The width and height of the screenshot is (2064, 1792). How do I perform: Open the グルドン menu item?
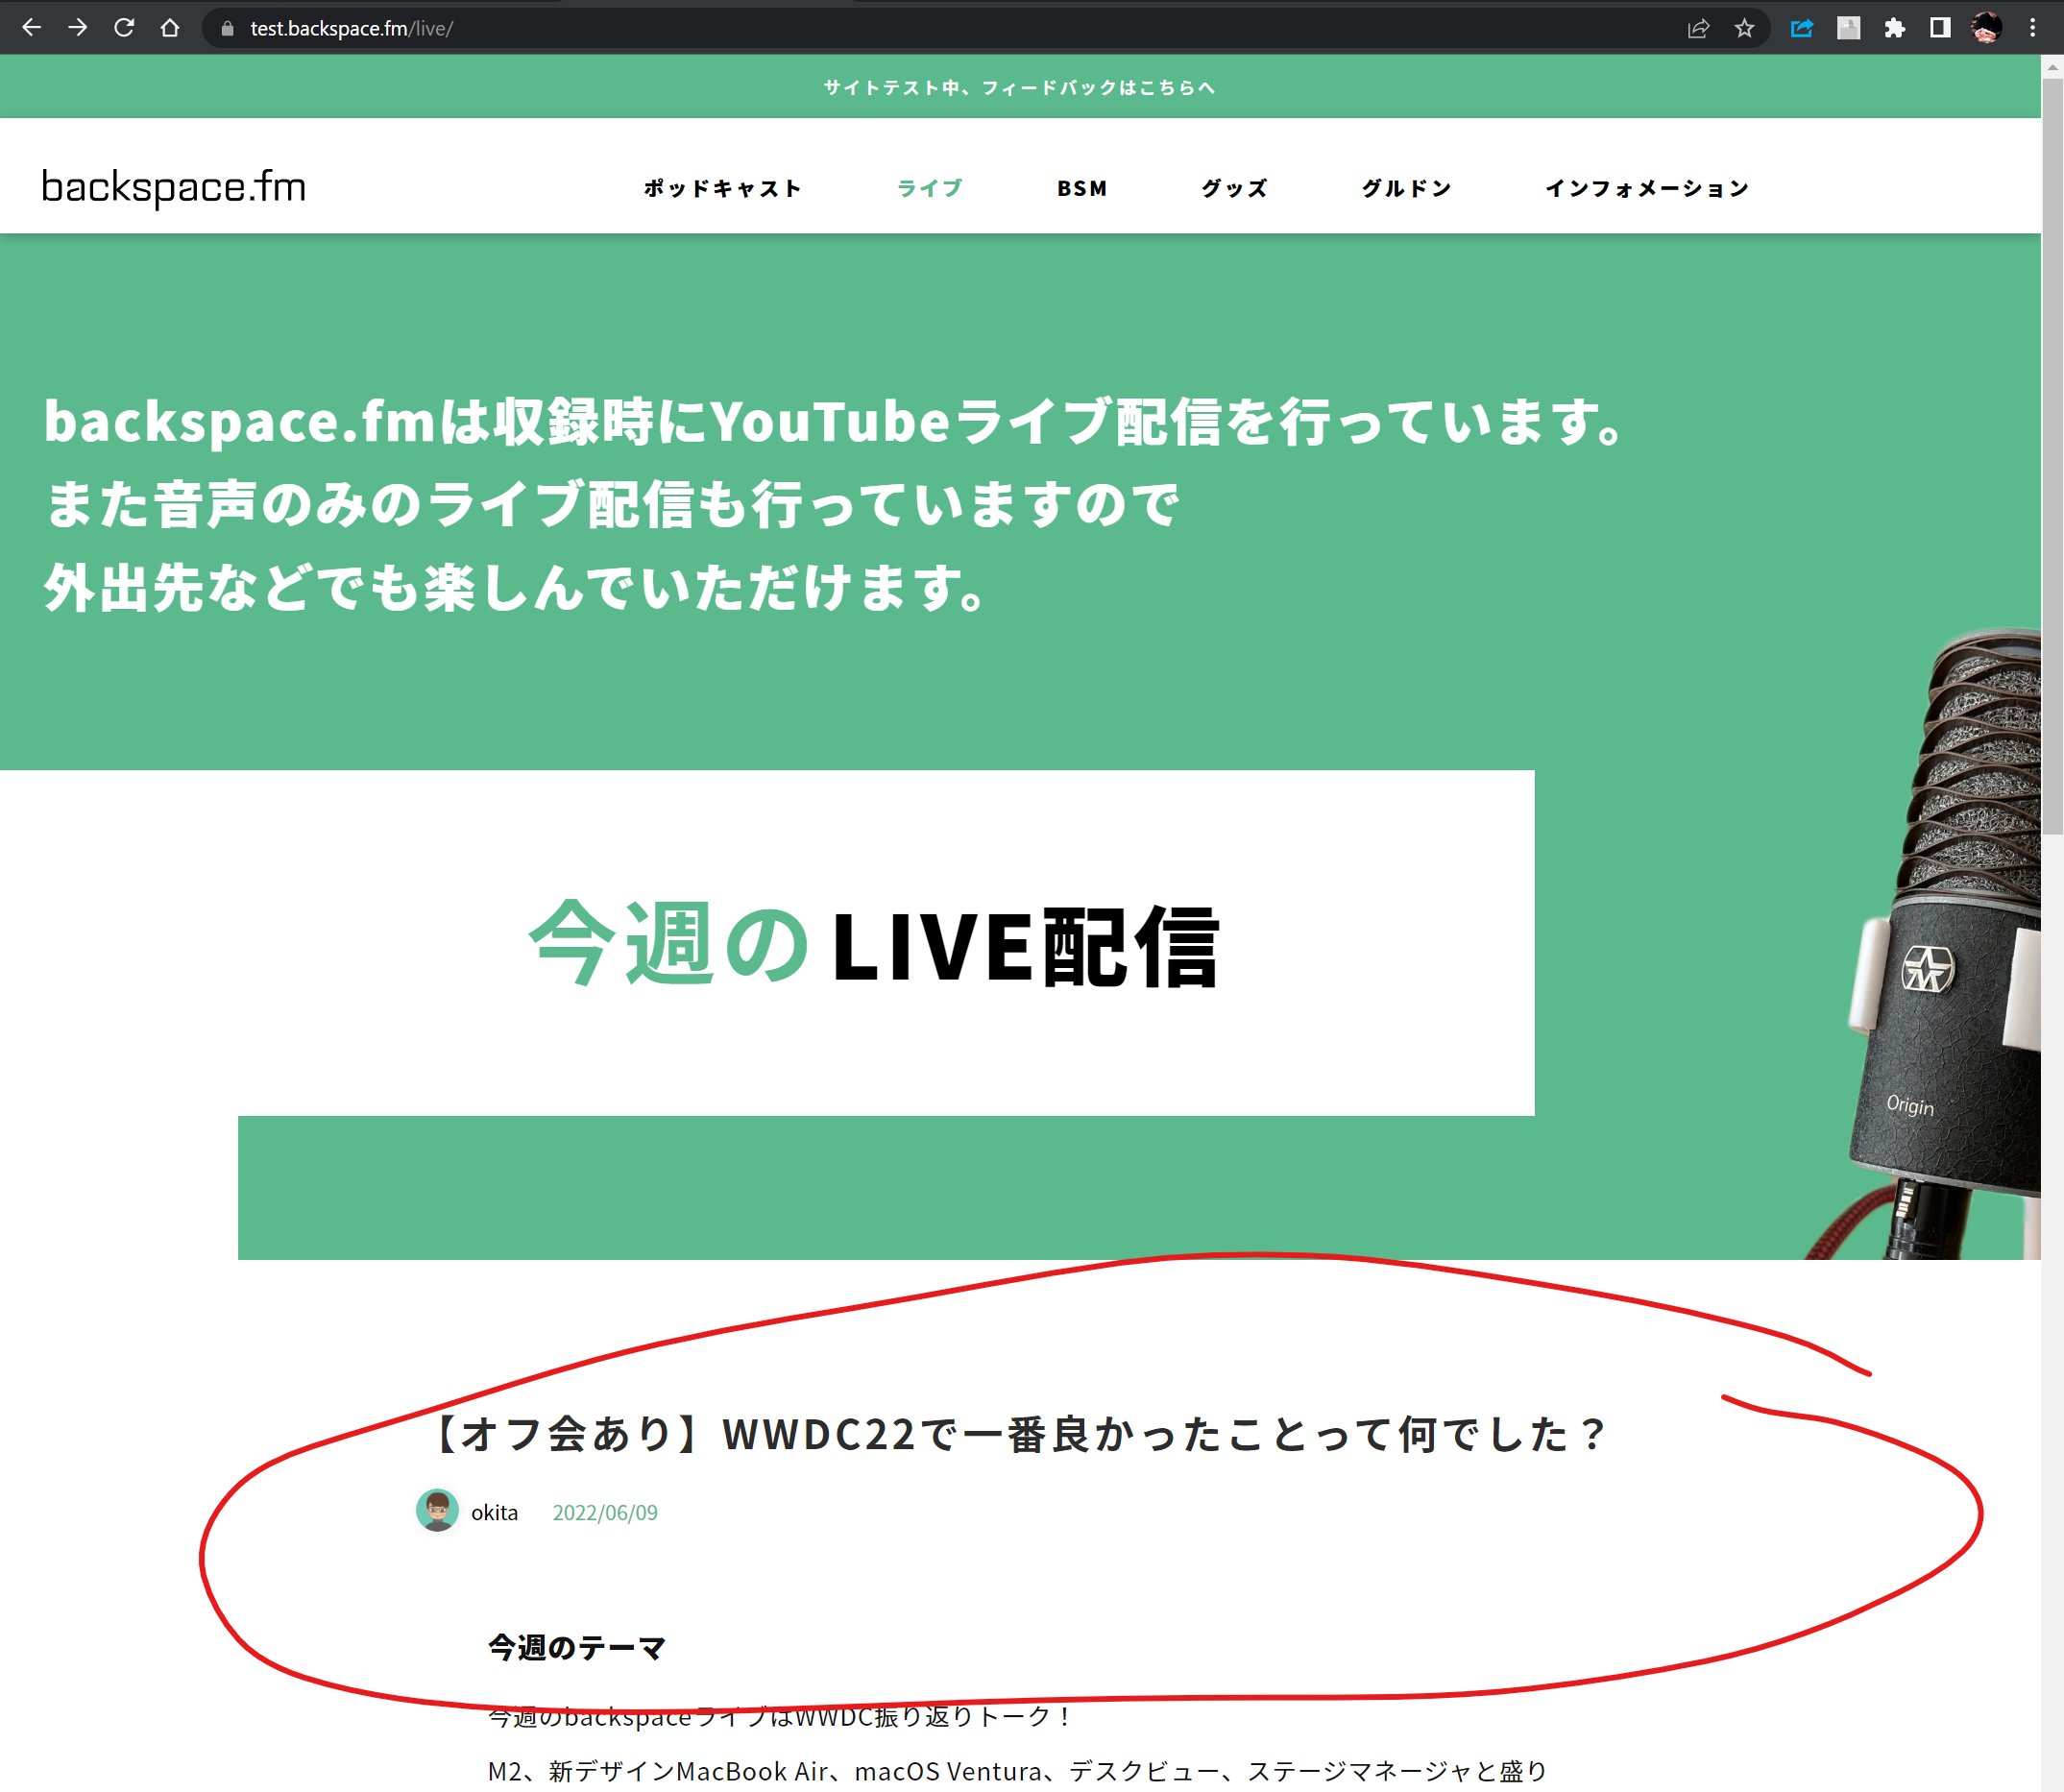[1406, 188]
